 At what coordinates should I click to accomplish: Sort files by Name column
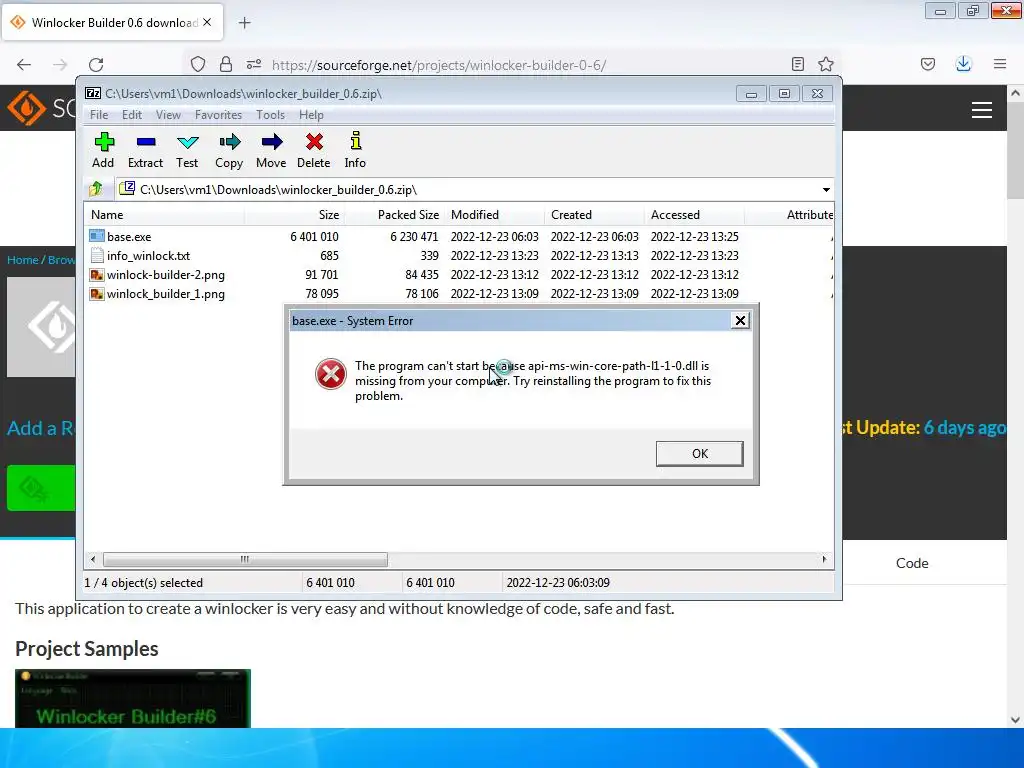coord(165,215)
